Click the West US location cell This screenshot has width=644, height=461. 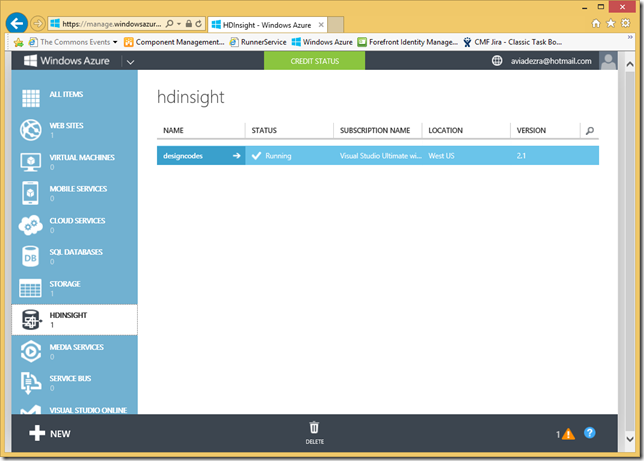click(466, 156)
